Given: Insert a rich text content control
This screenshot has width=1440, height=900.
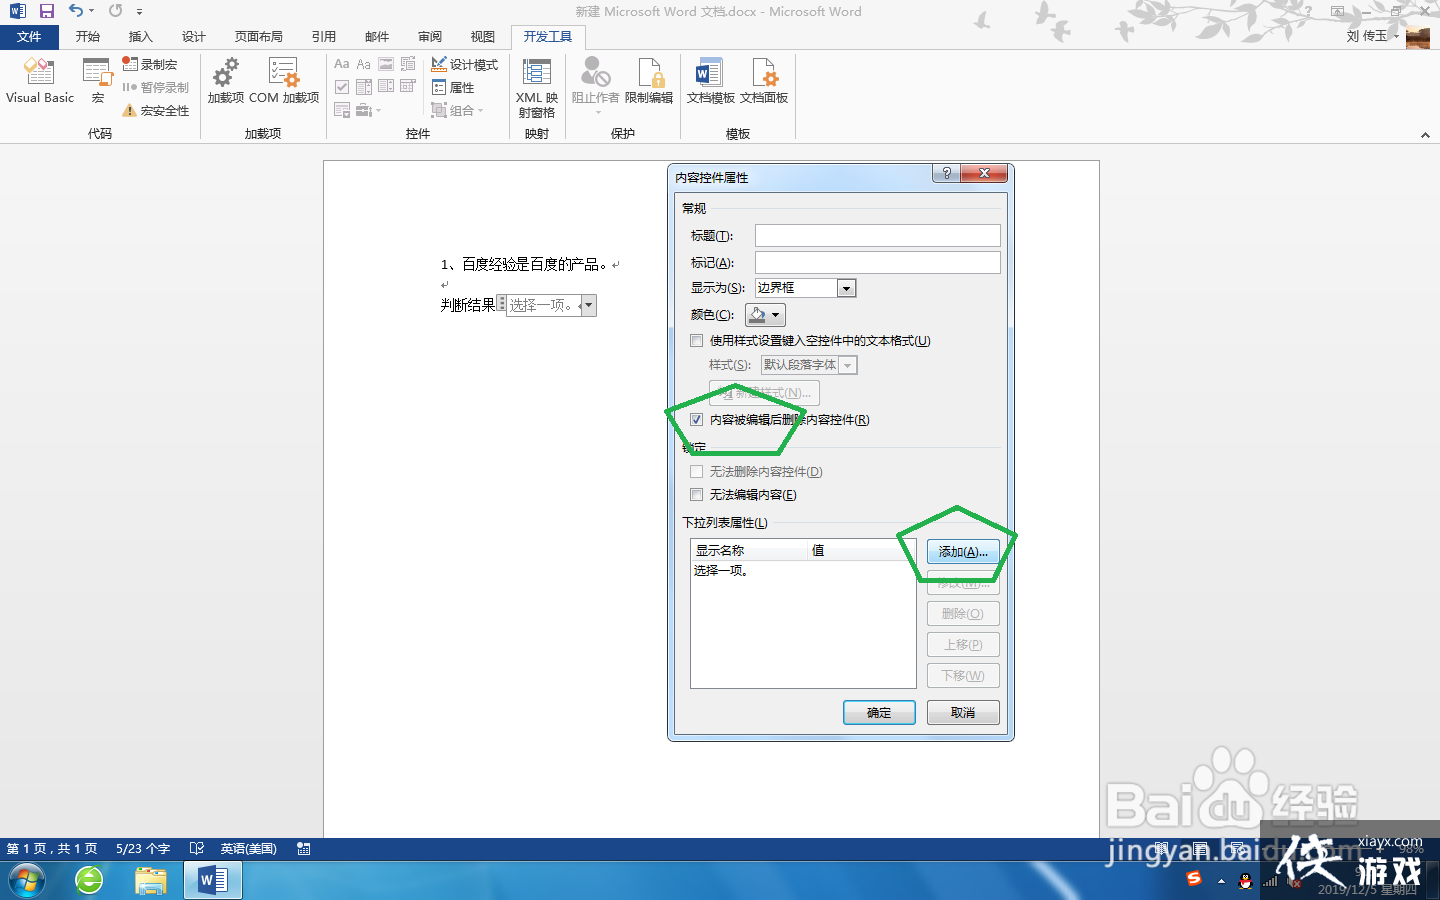Looking at the screenshot, I should click(x=342, y=64).
